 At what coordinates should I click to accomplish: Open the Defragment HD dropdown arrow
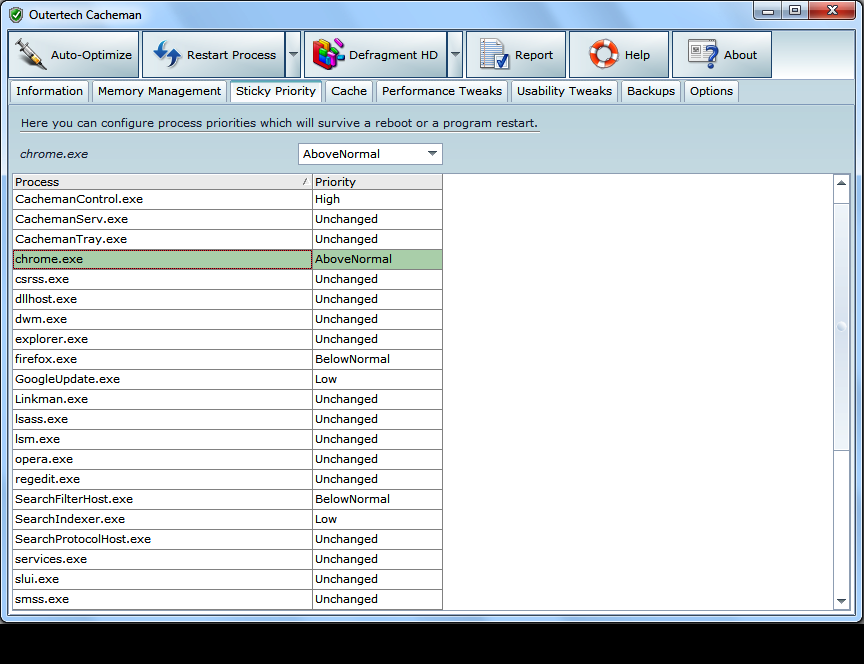click(455, 55)
